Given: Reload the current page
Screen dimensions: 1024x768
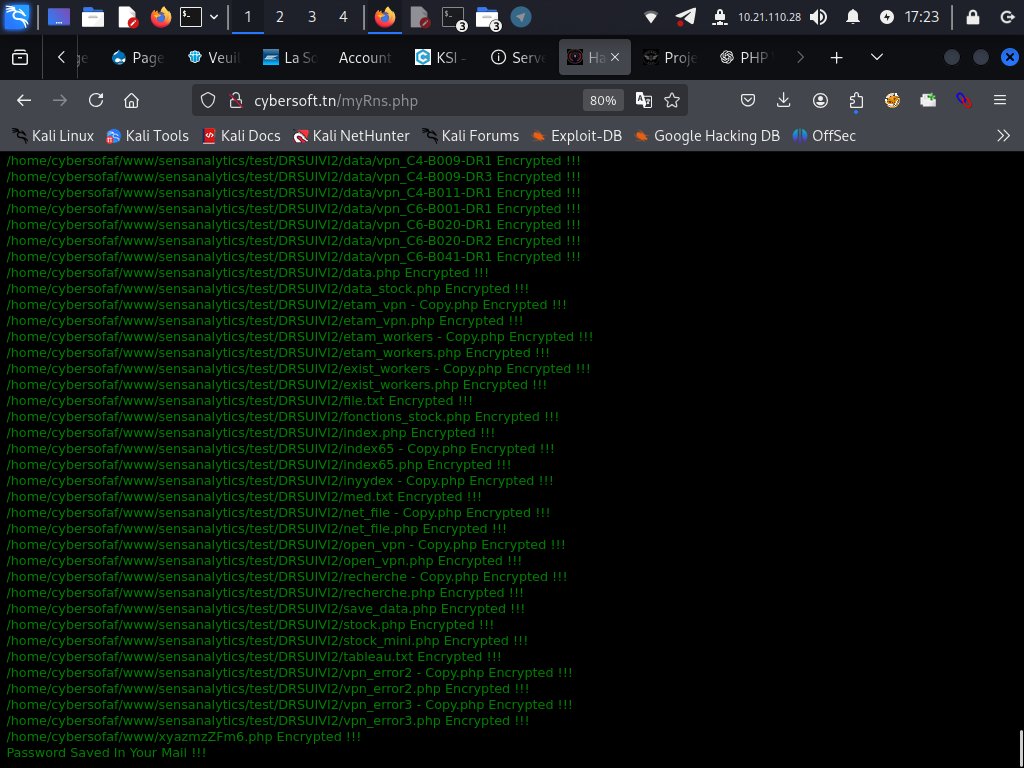Looking at the screenshot, I should 96,100.
